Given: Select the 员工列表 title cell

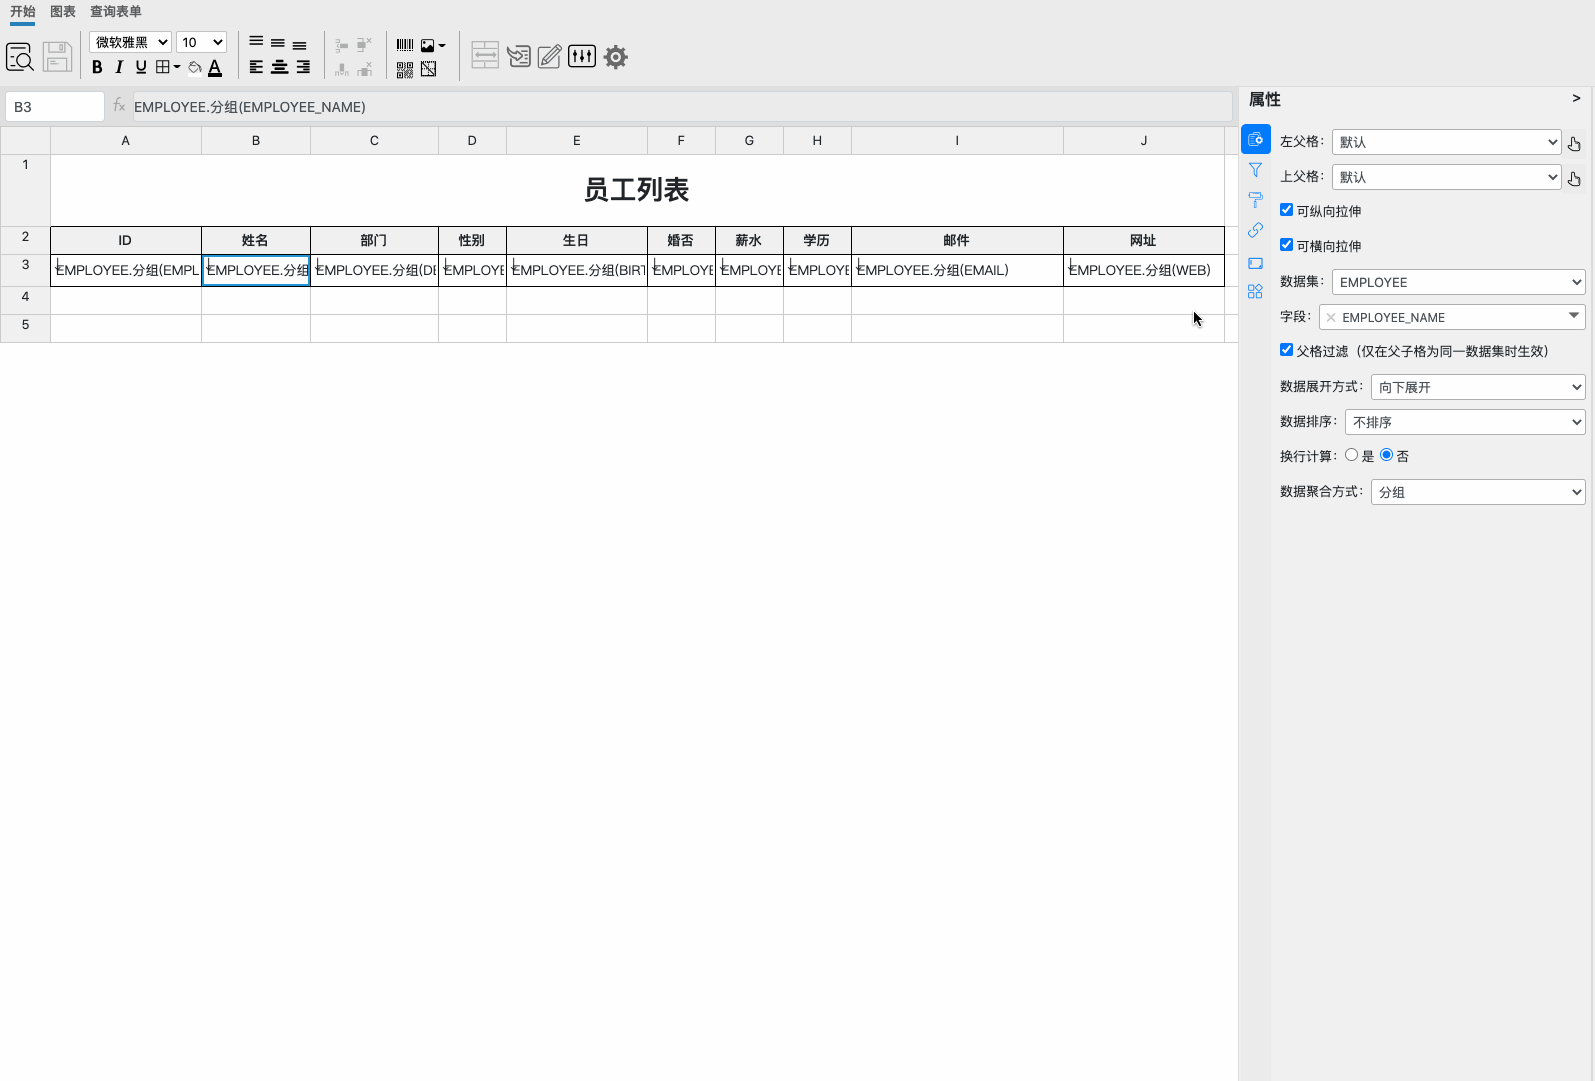Looking at the screenshot, I should 637,190.
